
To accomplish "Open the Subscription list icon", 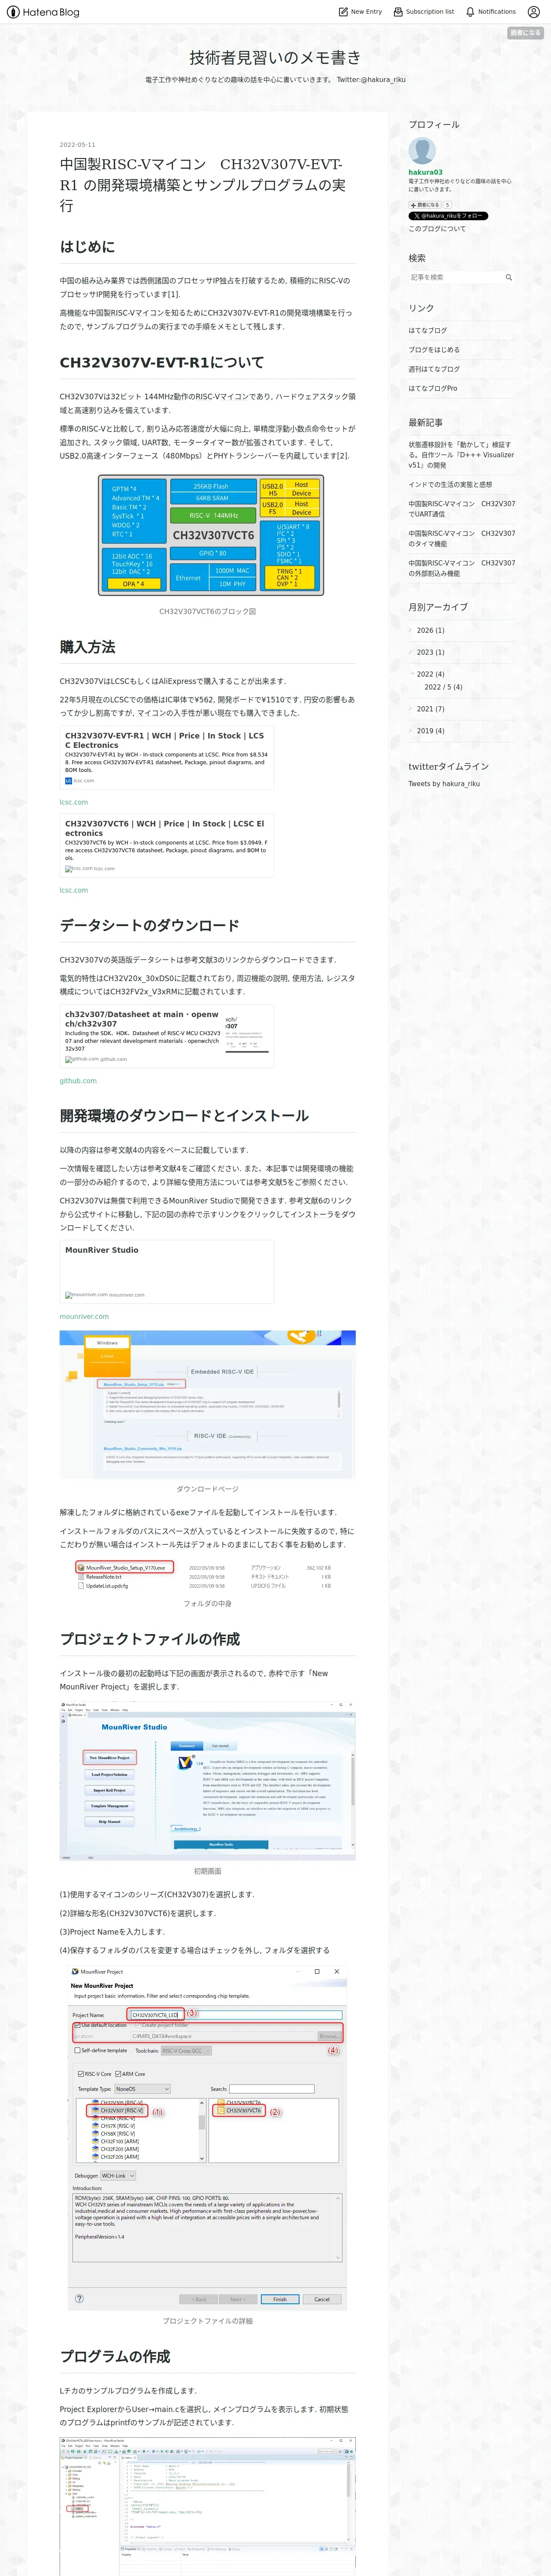I will tap(398, 12).
